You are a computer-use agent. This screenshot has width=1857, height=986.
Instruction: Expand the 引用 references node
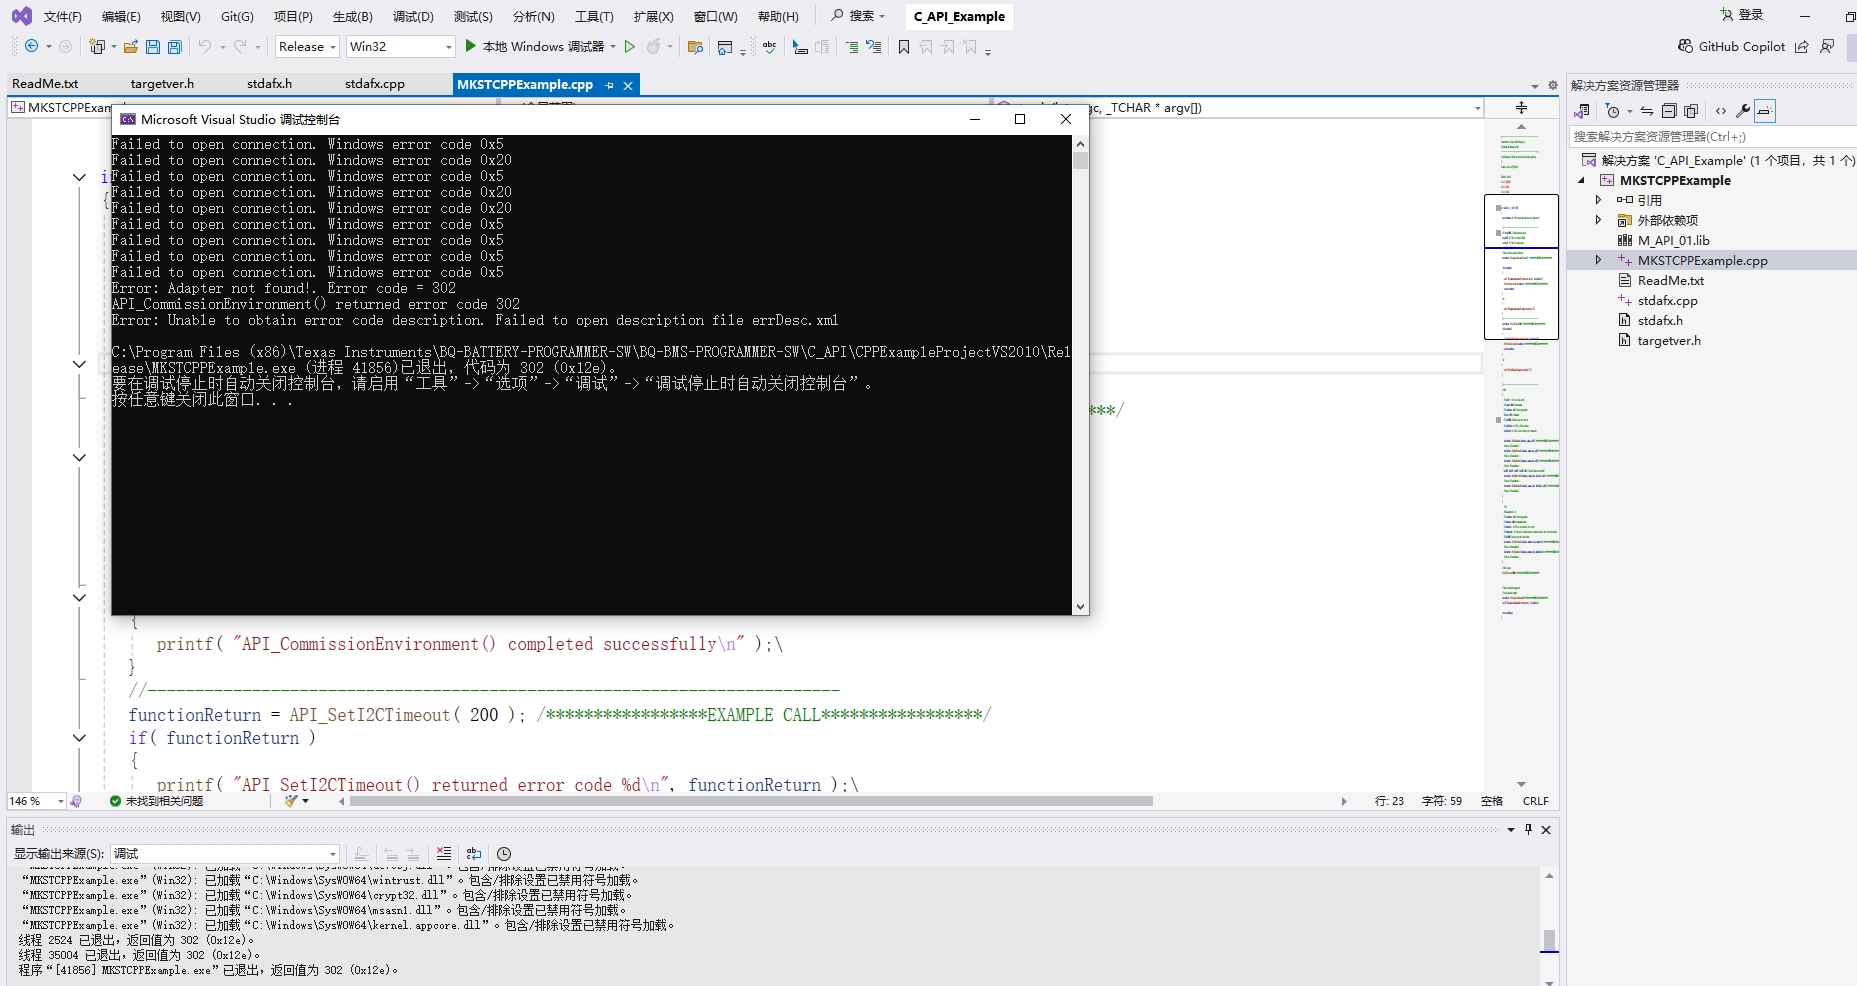[x=1599, y=200]
